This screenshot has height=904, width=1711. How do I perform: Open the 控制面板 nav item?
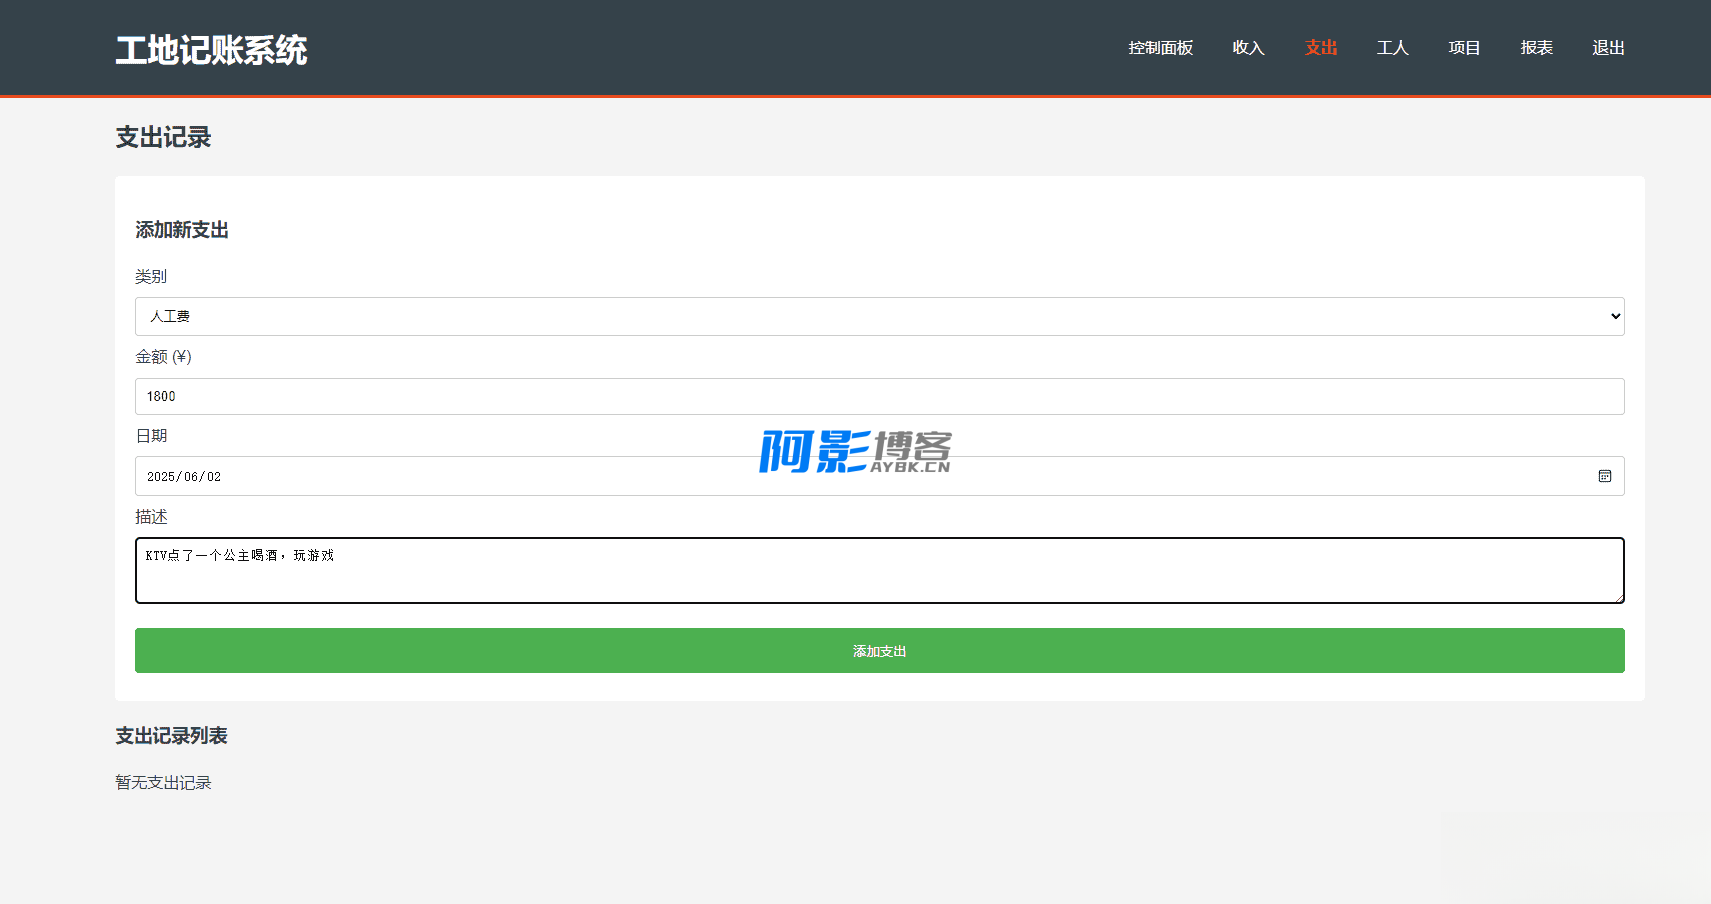point(1160,48)
